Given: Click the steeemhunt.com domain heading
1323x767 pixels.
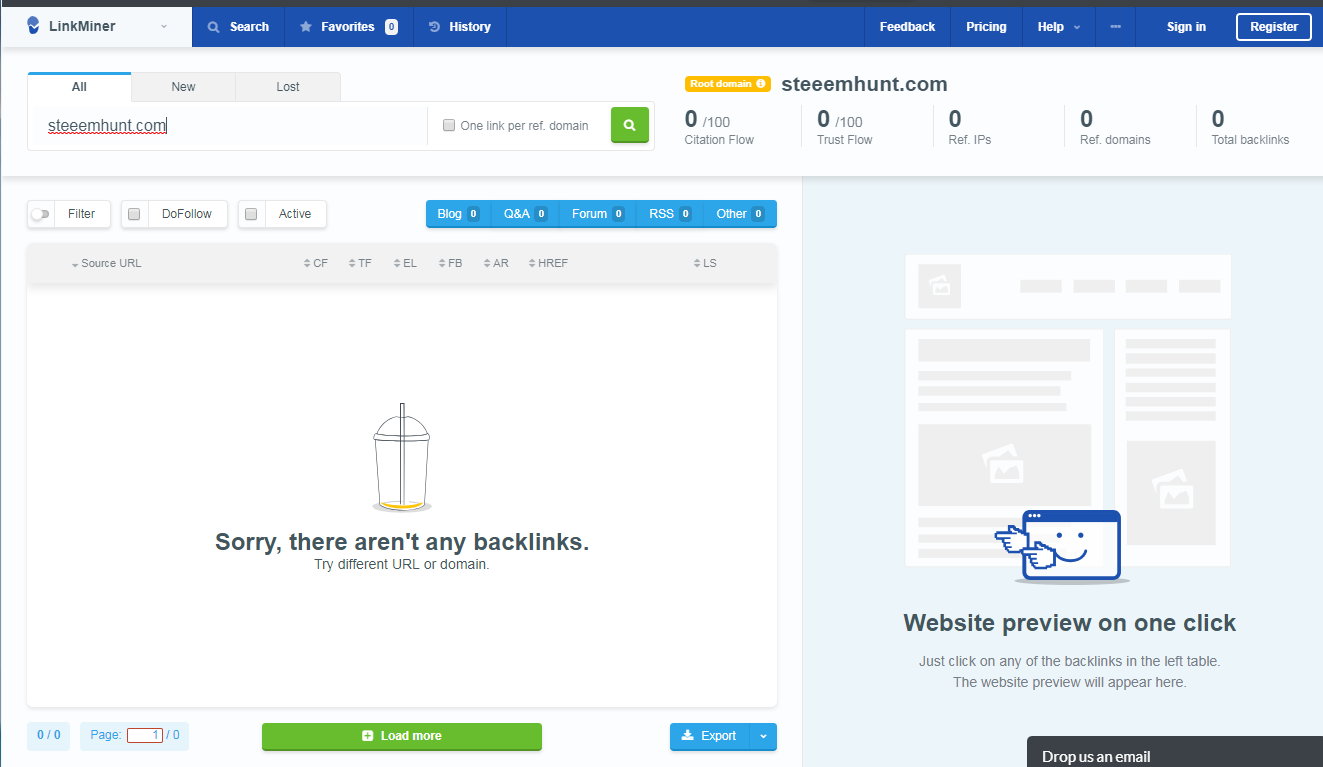Looking at the screenshot, I should click(864, 85).
